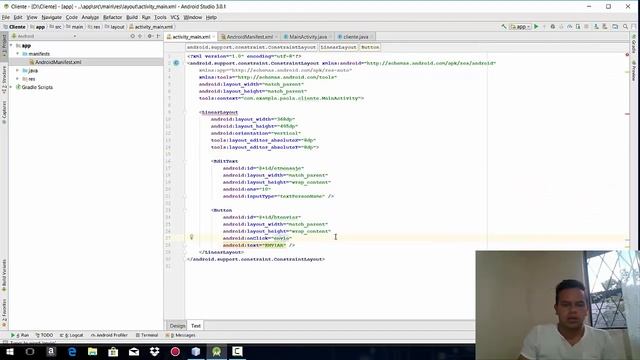Launch Microsoft Edge from the taskbar
Image resolution: width=640 pixels, height=360 pixels.
[x=72, y=351]
